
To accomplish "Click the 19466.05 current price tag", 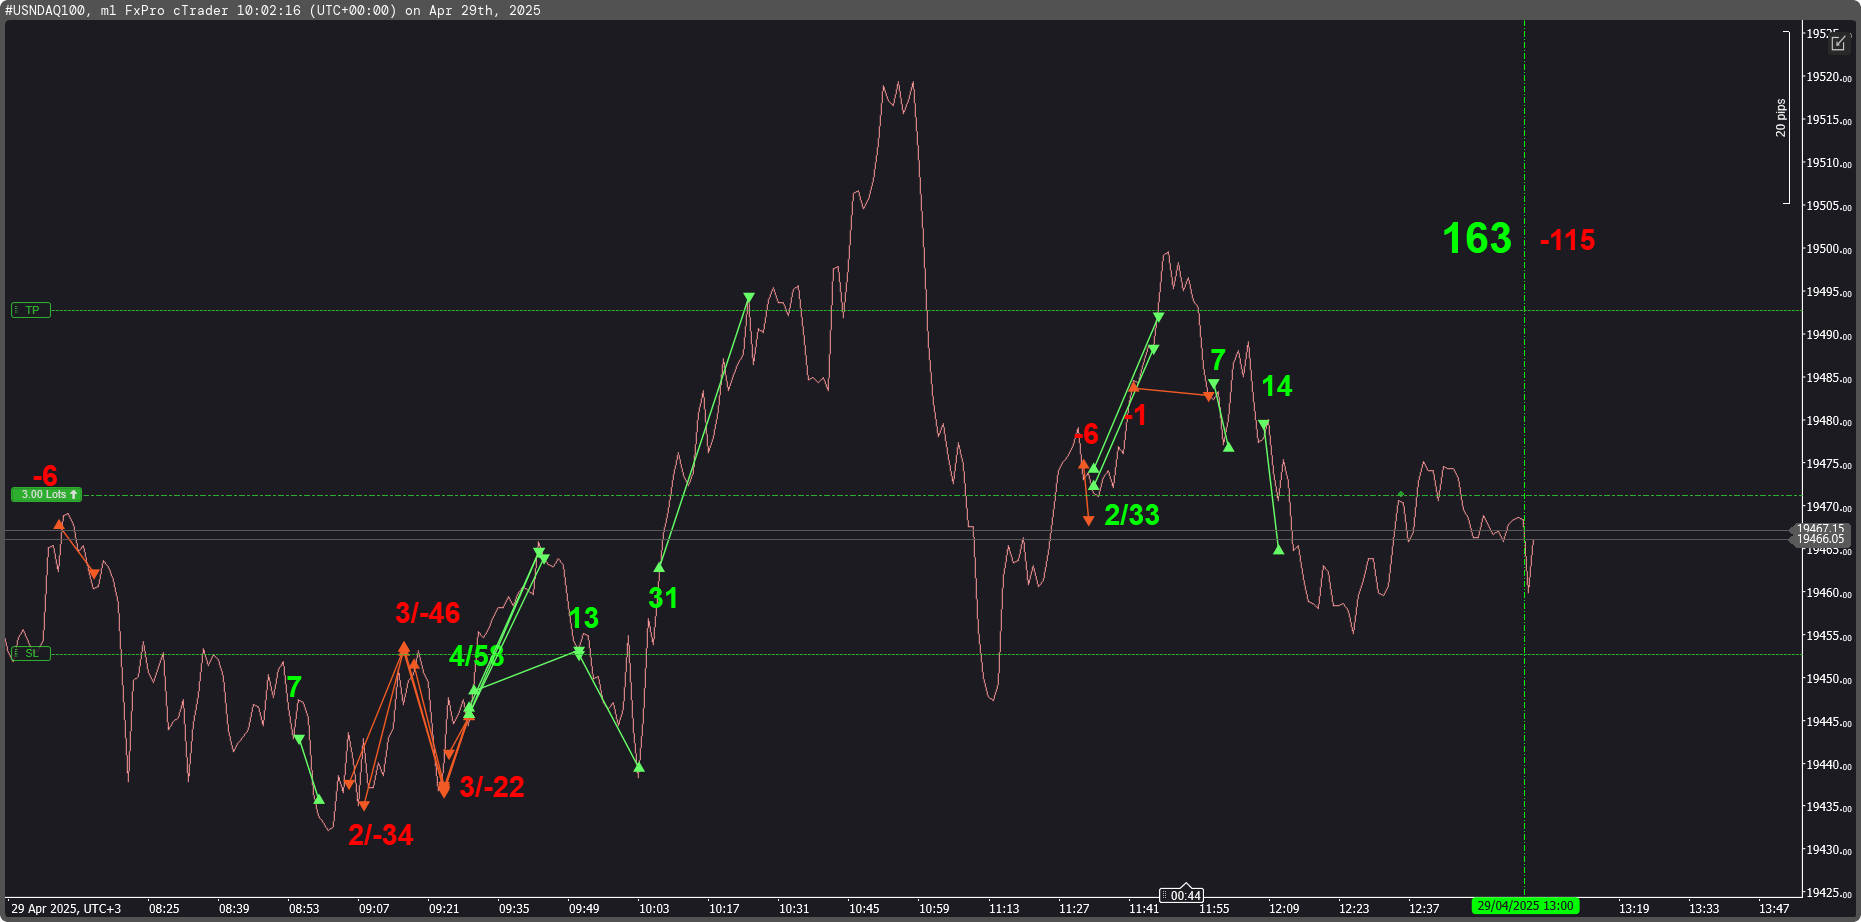I will click(x=1820, y=539).
